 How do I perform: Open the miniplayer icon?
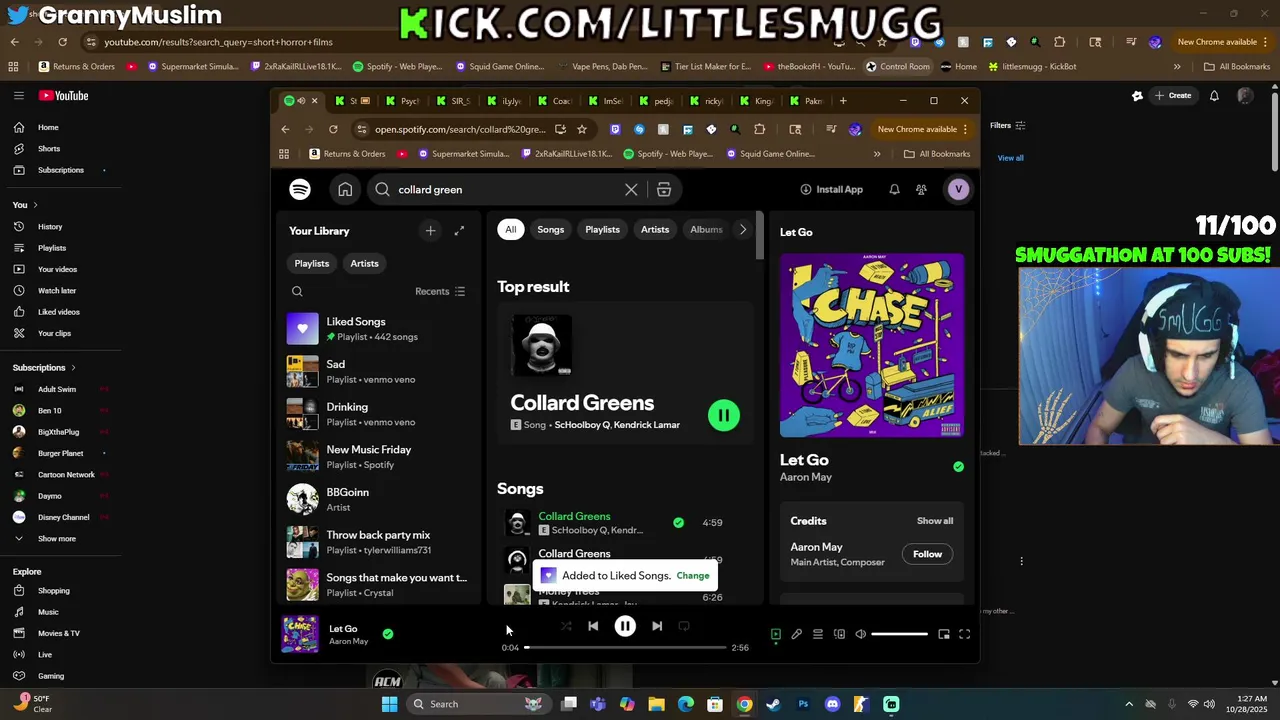coord(944,634)
